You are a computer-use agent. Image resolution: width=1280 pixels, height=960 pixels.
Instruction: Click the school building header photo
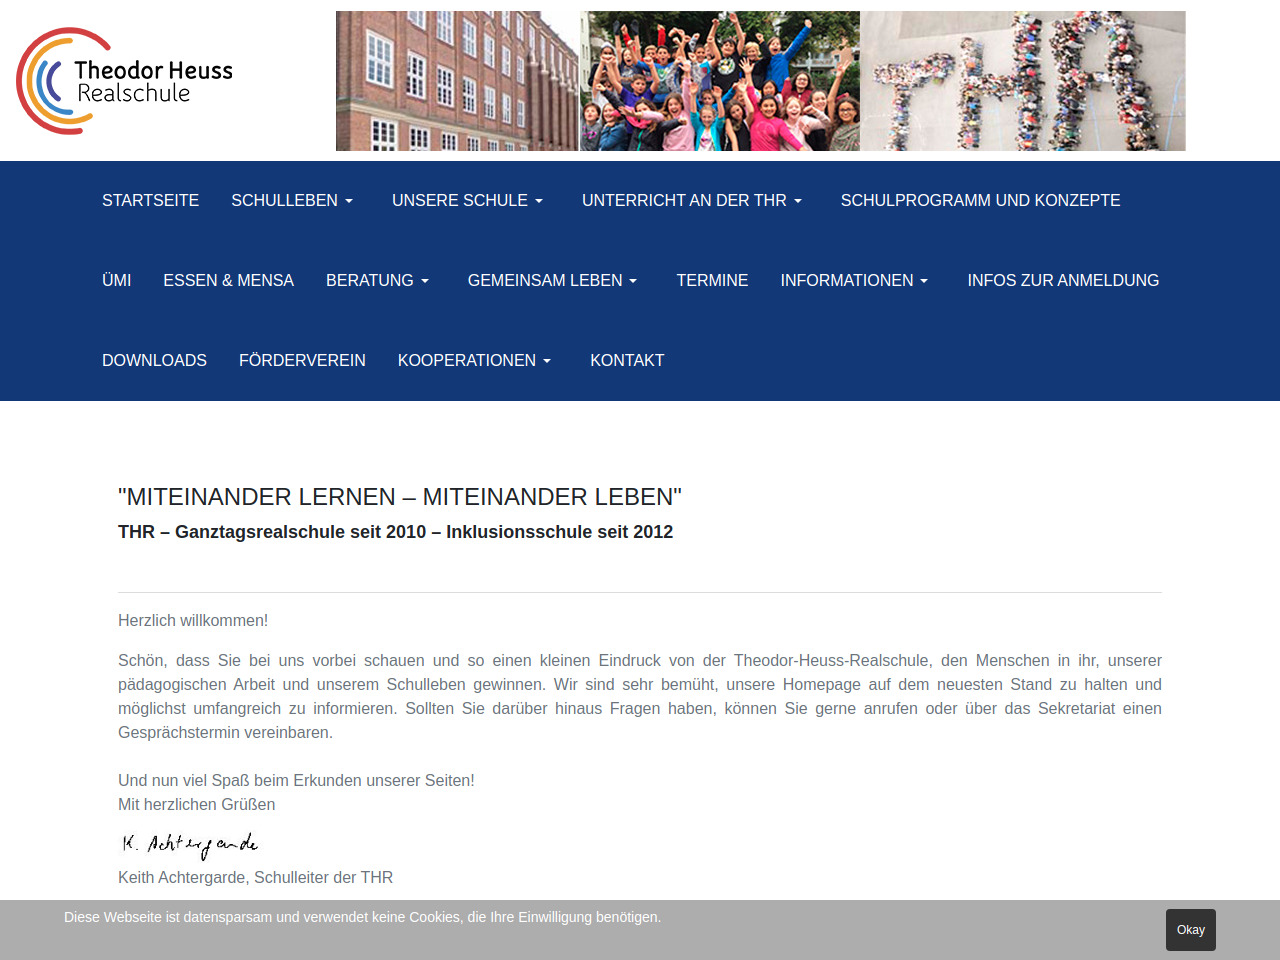457,81
